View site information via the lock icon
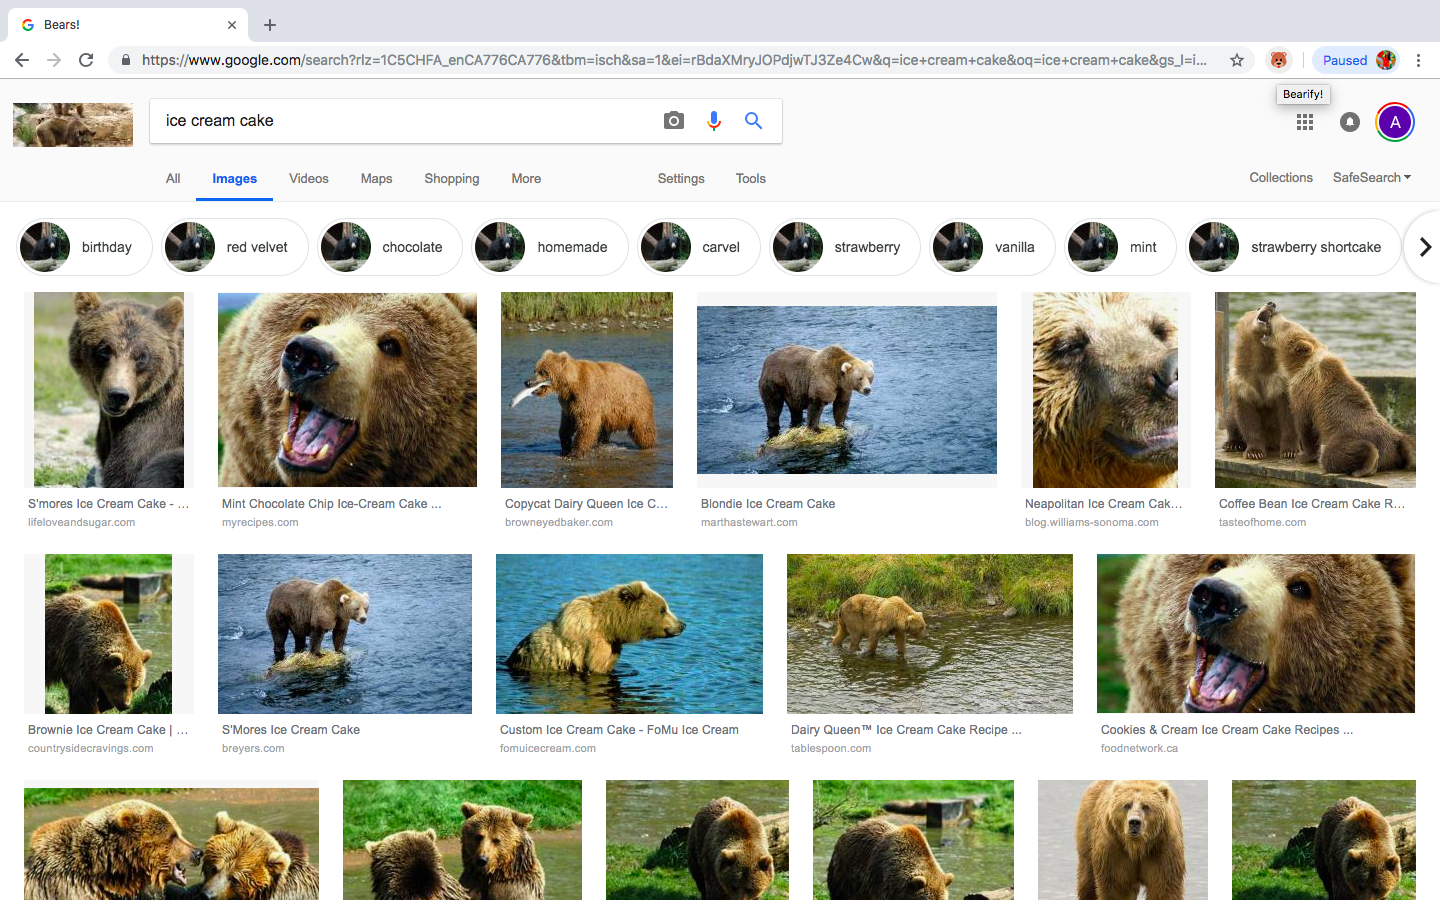The height and width of the screenshot is (900, 1440). [125, 60]
